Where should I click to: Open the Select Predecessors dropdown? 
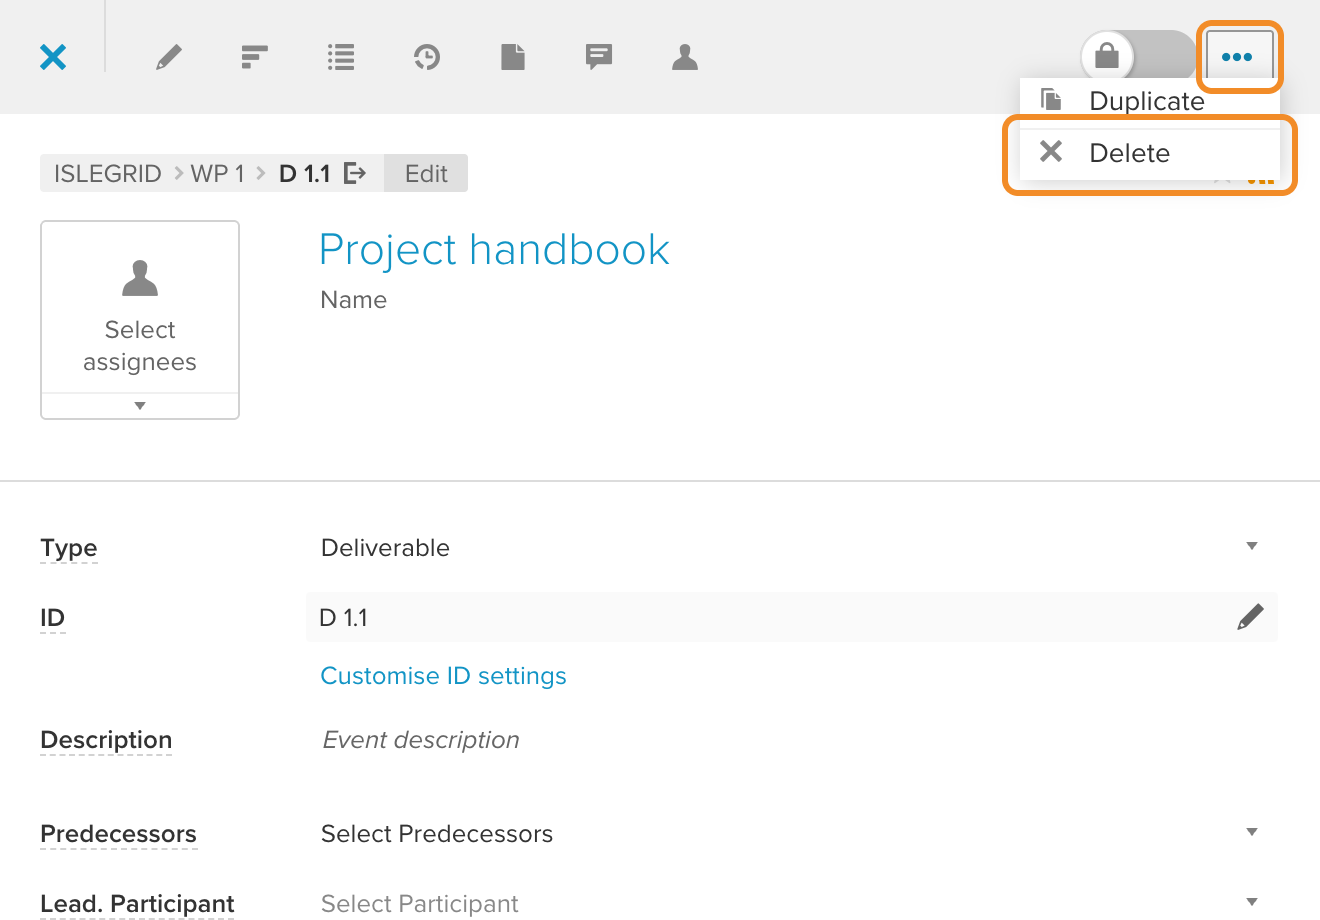click(x=792, y=833)
